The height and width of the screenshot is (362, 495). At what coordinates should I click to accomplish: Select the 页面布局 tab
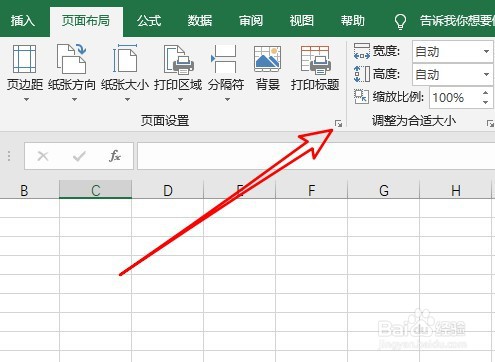pos(86,21)
